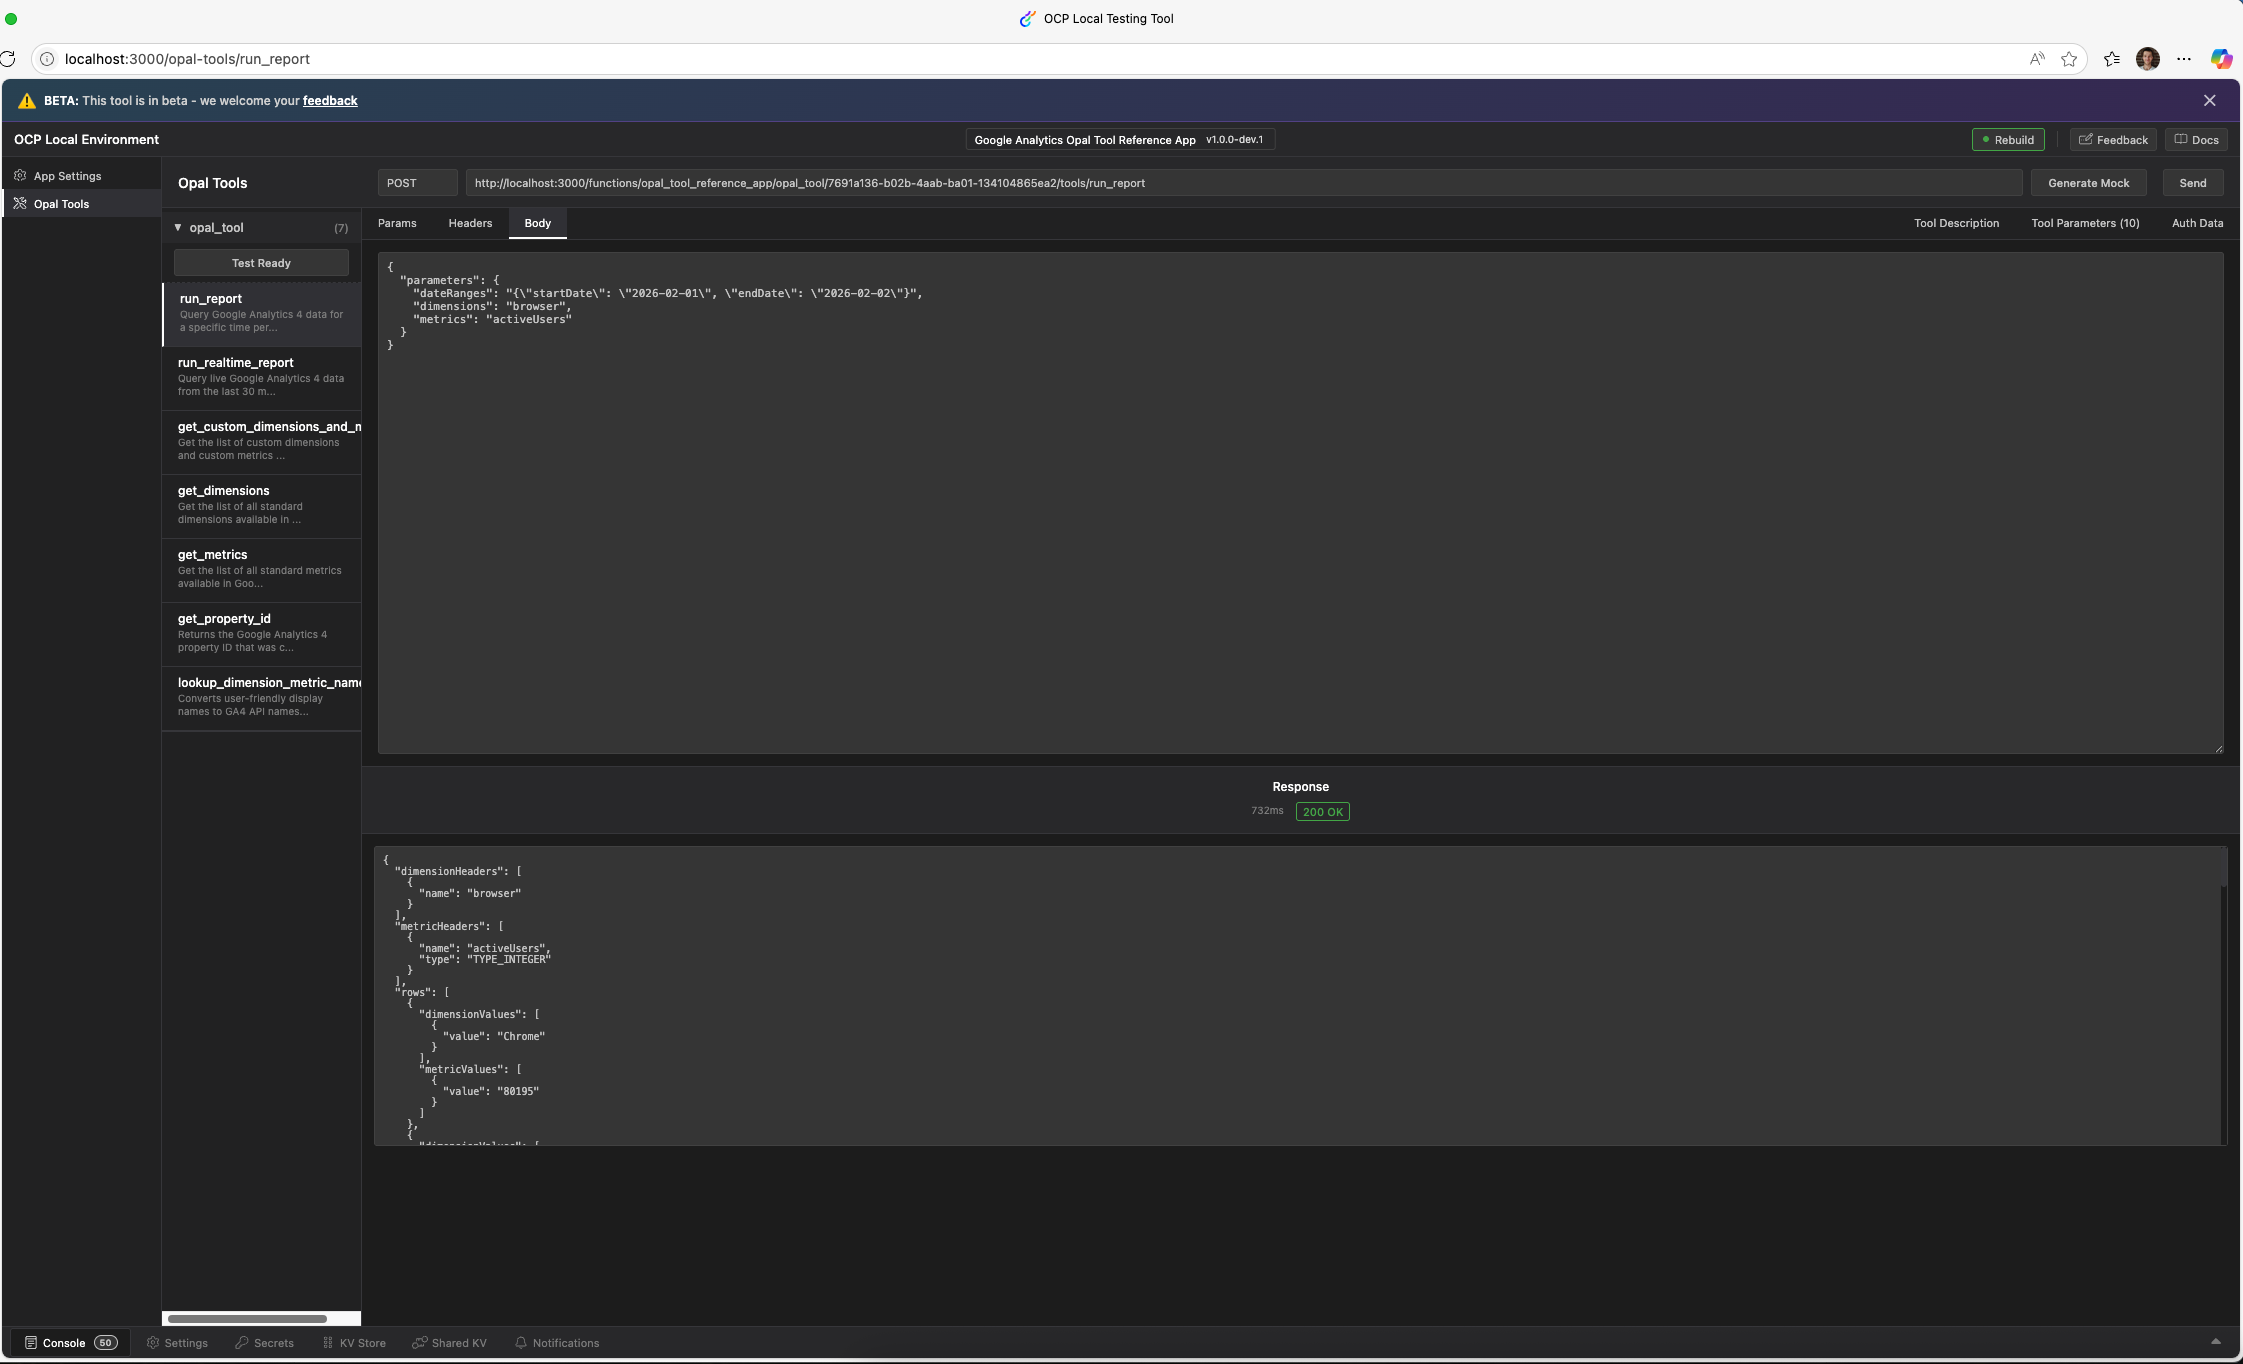Image resolution: width=2243 pixels, height=1364 pixels.
Task: Switch to the Params tab
Action: click(397, 223)
